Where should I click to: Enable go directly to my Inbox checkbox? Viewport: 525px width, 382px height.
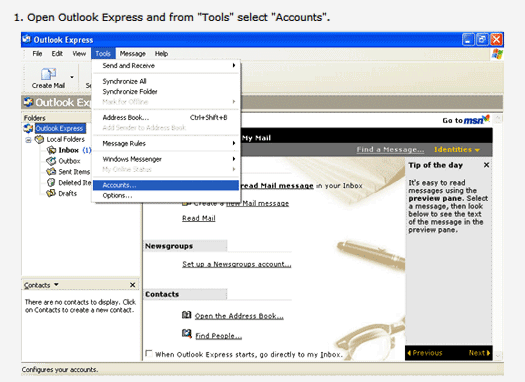click(149, 354)
